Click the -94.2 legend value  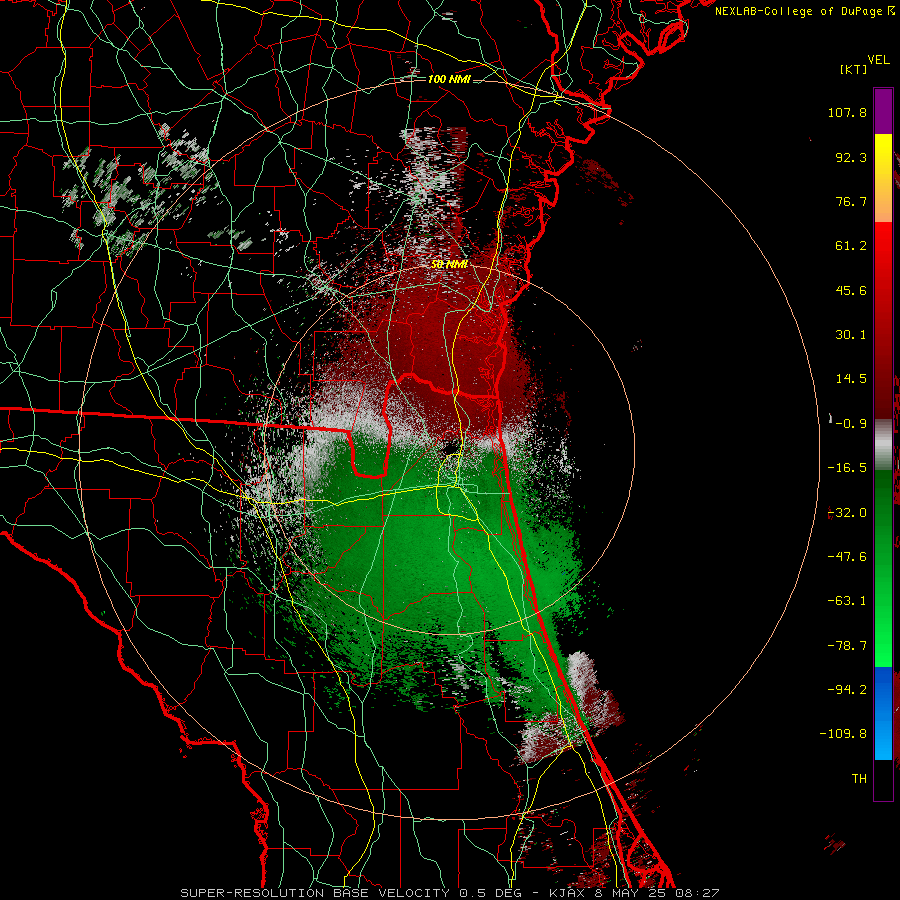[847, 690]
